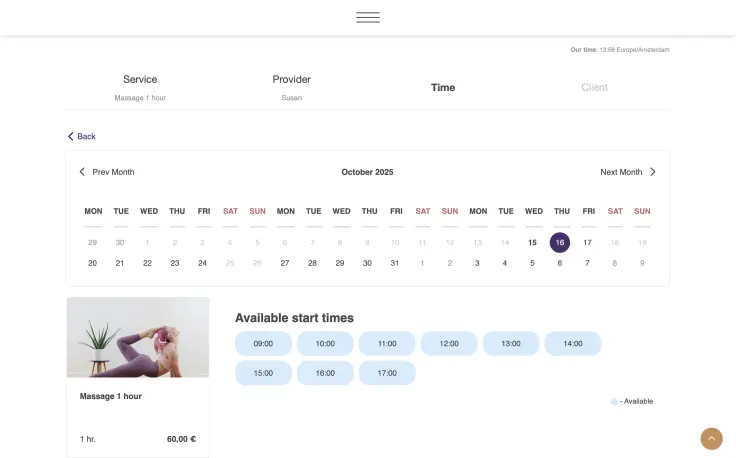Click the Prev Month left chevron
This screenshot has width=736, height=458.
[x=82, y=172]
